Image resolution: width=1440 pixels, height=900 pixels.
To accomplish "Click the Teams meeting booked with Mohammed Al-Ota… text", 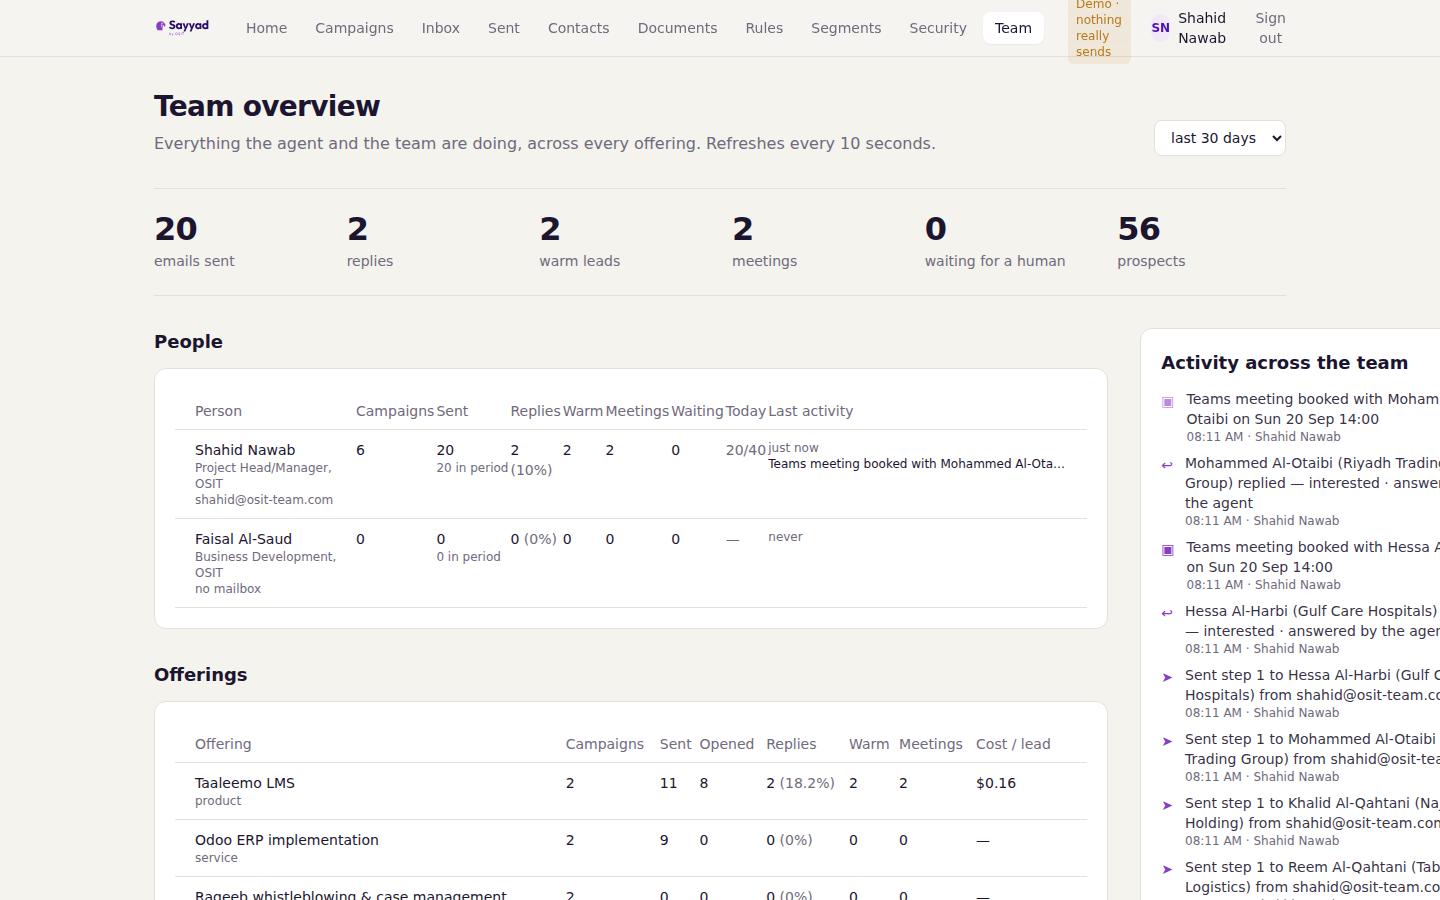I will (x=916, y=464).
